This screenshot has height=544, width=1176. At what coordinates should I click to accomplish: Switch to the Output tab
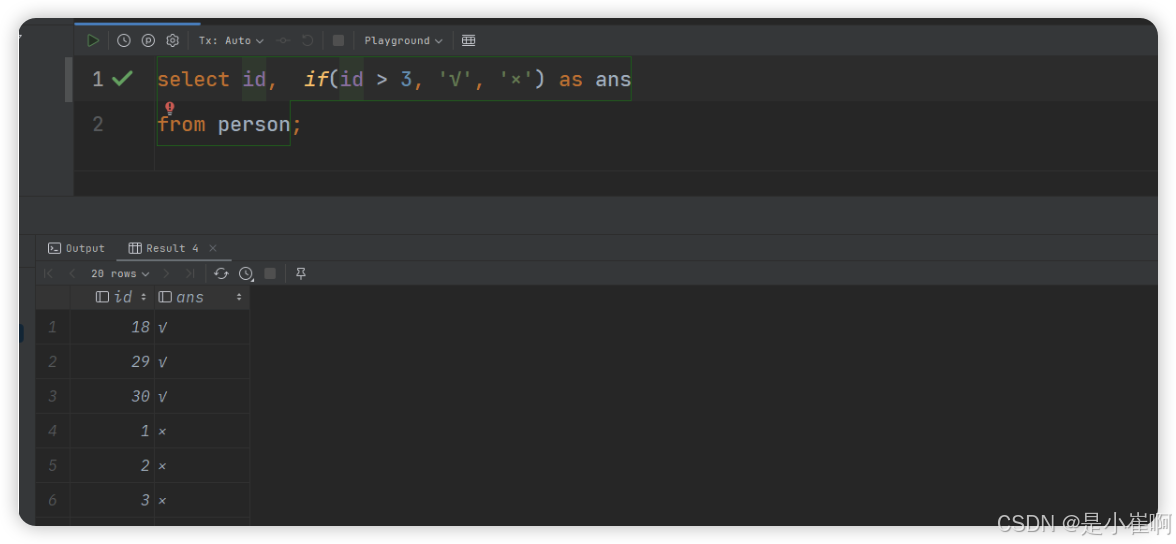pyautogui.click(x=76, y=248)
